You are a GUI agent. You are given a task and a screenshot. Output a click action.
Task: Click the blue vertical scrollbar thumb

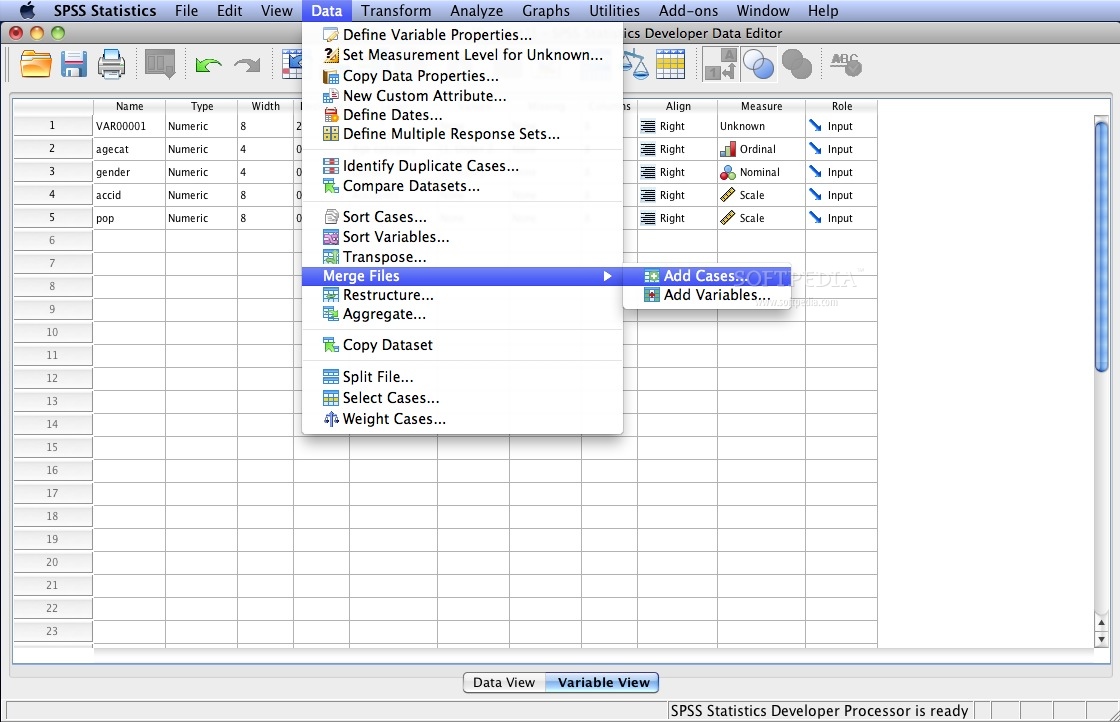click(1101, 245)
